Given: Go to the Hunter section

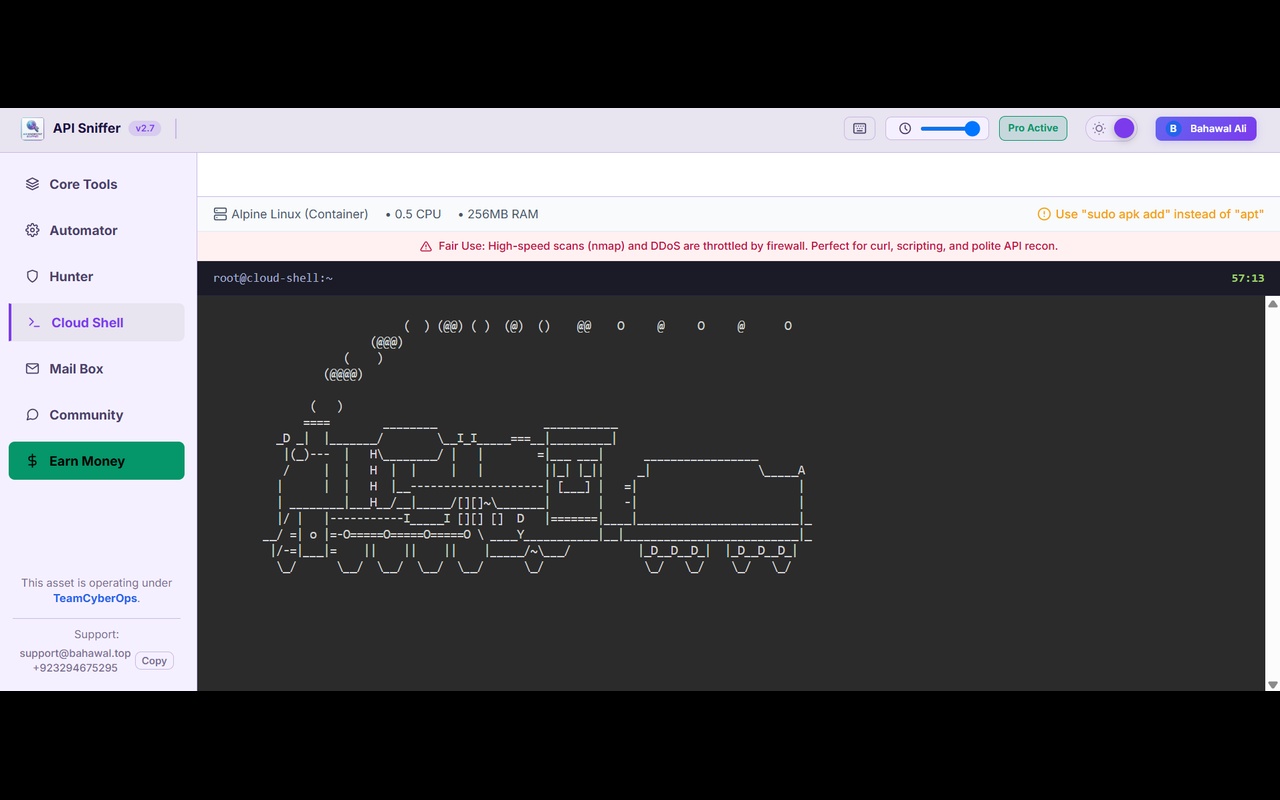Looking at the screenshot, I should tap(96, 276).
